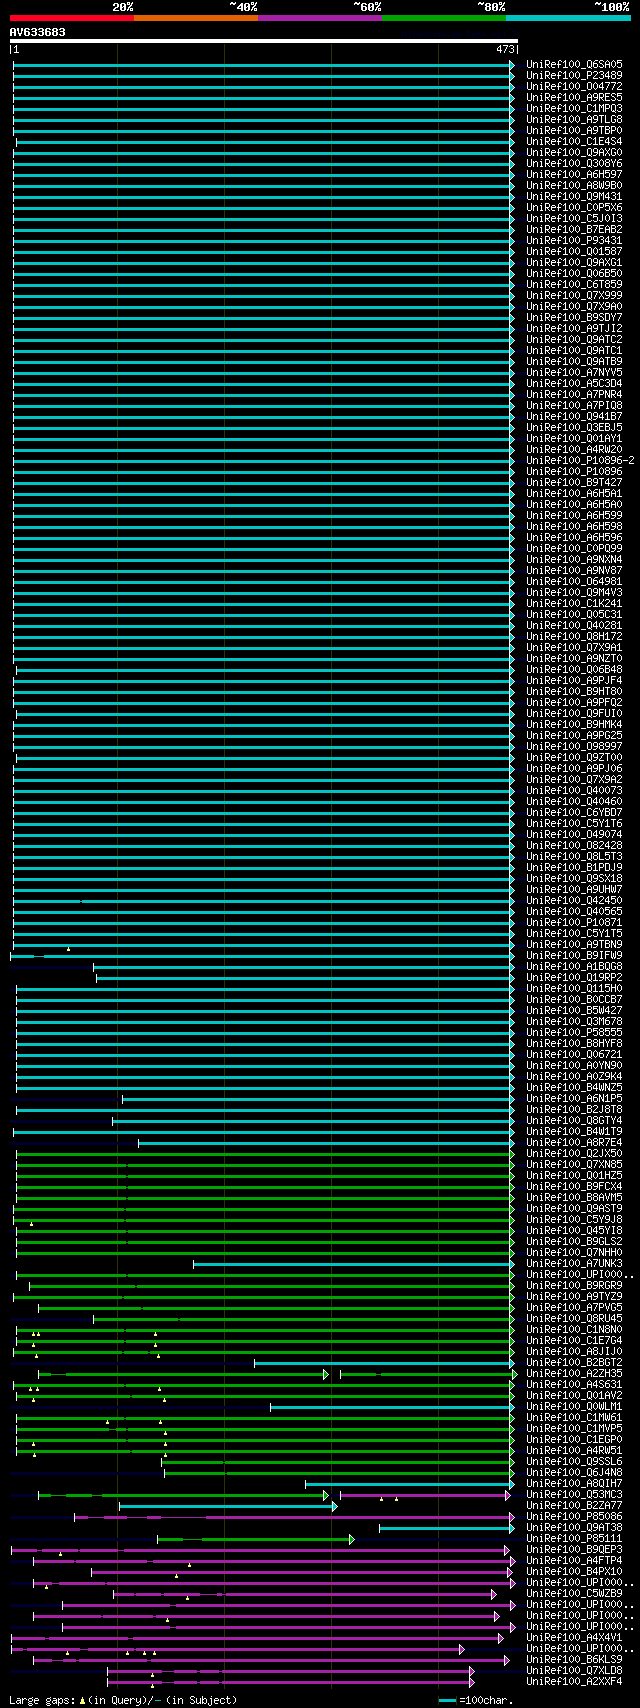
Task: Select label UniRef100_P93431
Action: [574, 240]
